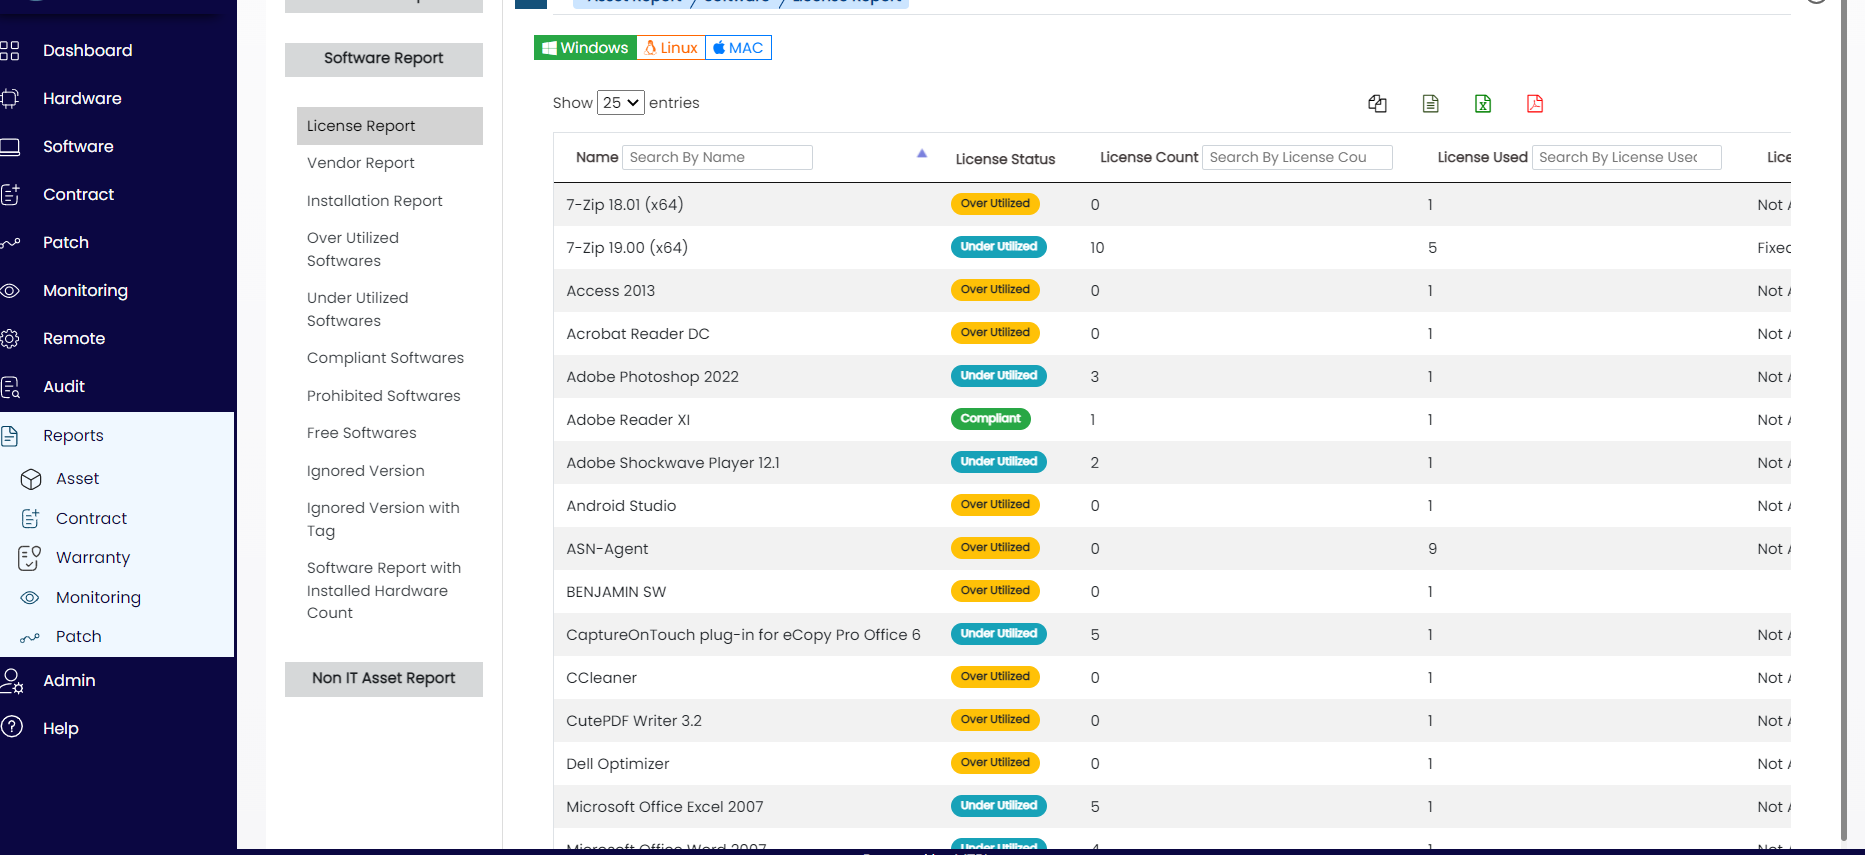Click the Contract icon under Reports
This screenshot has width=1865, height=855.
pyautogui.click(x=31, y=518)
